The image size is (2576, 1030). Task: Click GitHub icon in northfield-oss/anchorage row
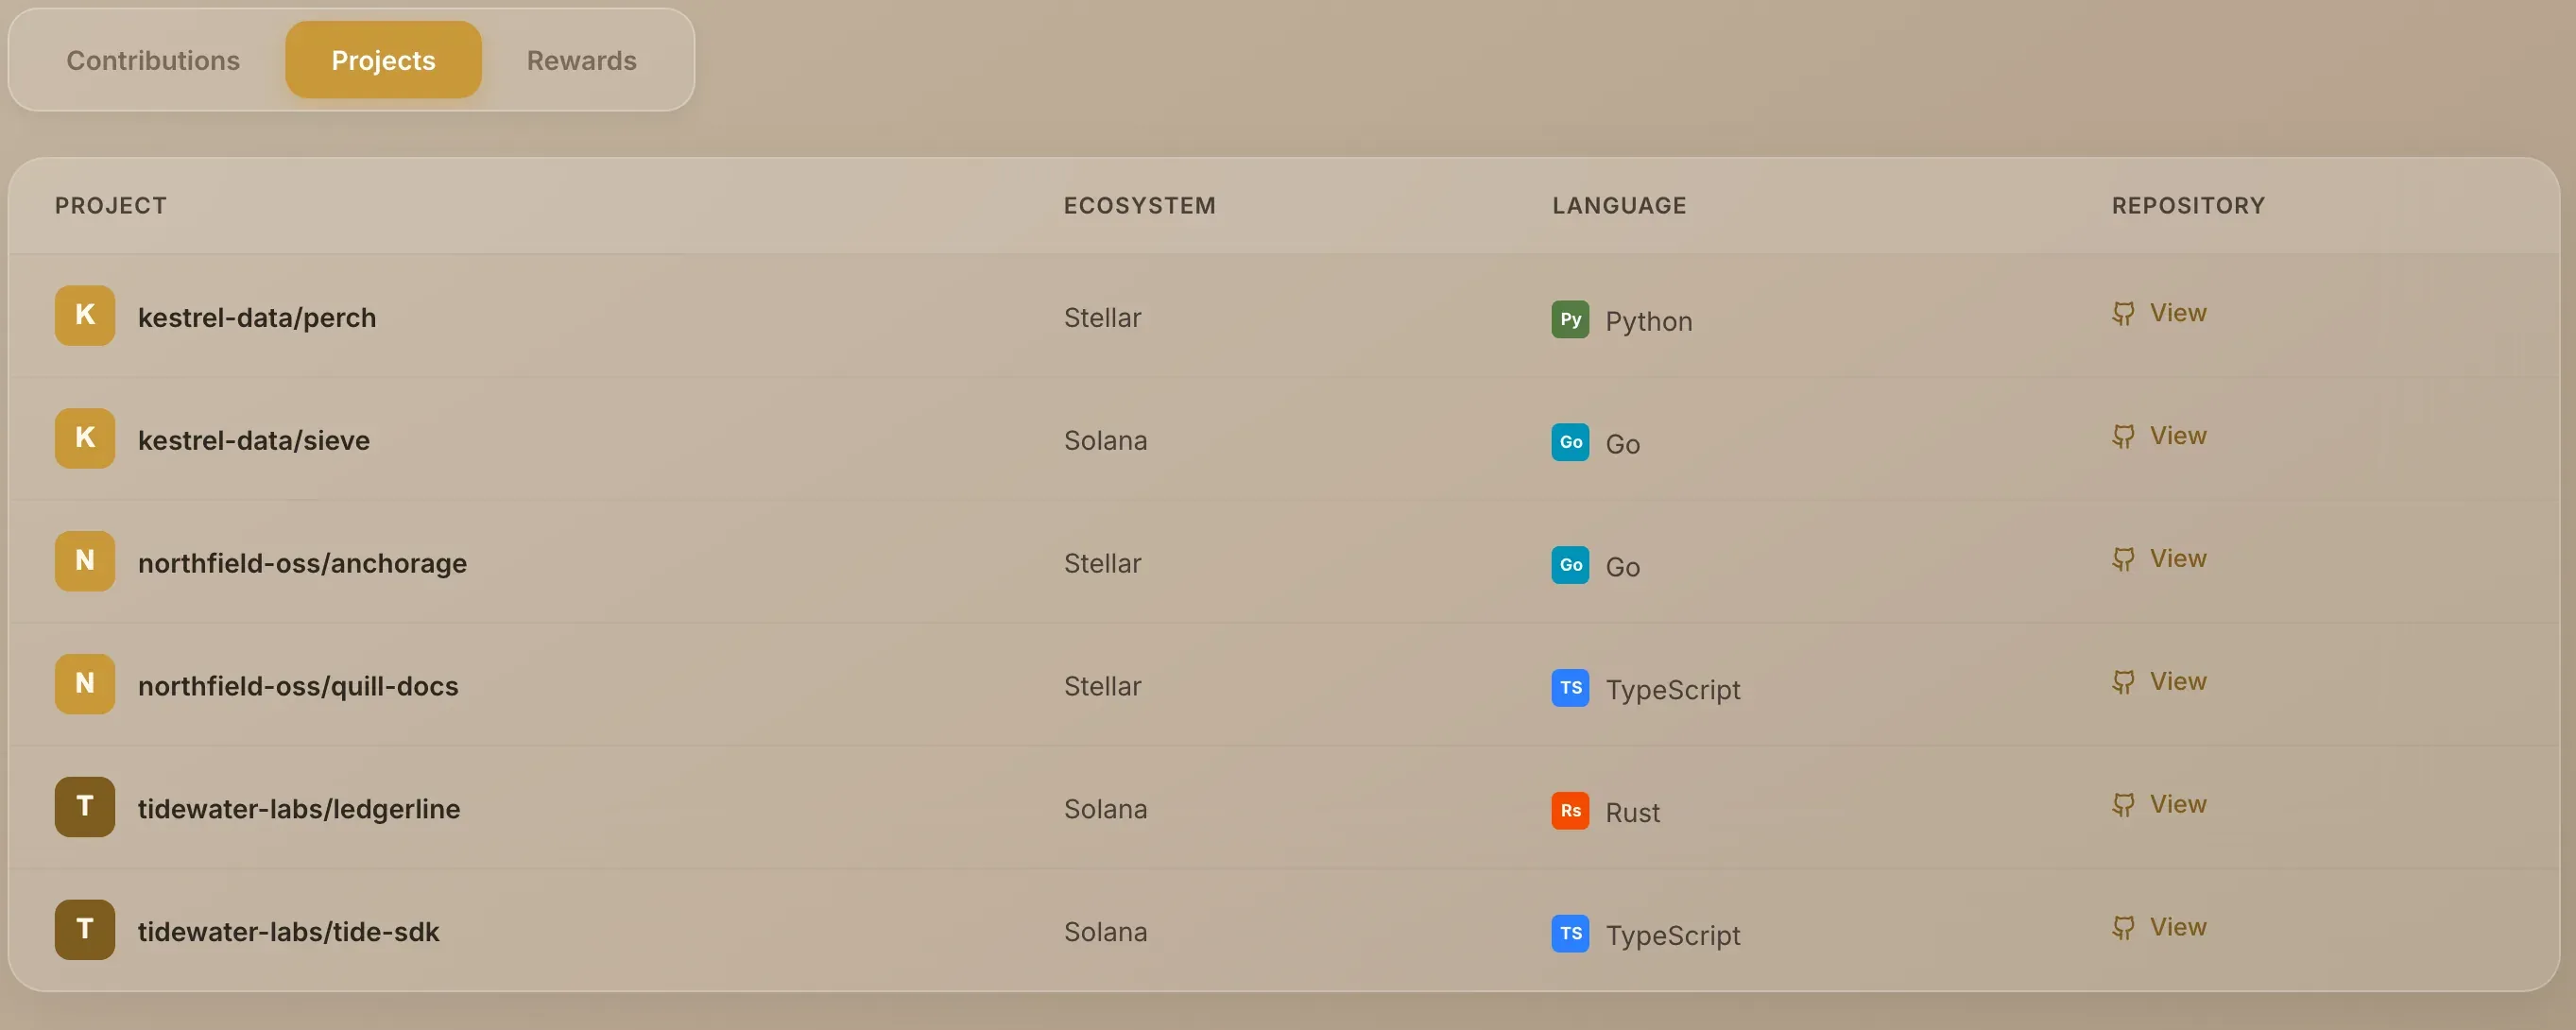pyautogui.click(x=2123, y=560)
